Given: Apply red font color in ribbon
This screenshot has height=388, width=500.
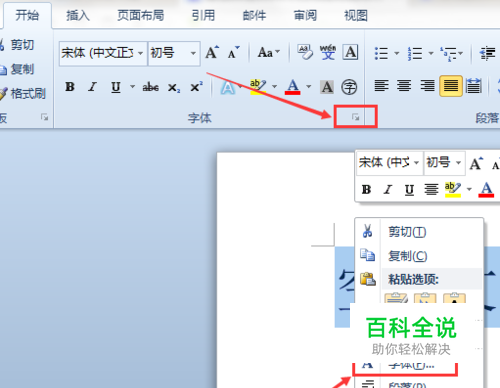Looking at the screenshot, I should (293, 87).
